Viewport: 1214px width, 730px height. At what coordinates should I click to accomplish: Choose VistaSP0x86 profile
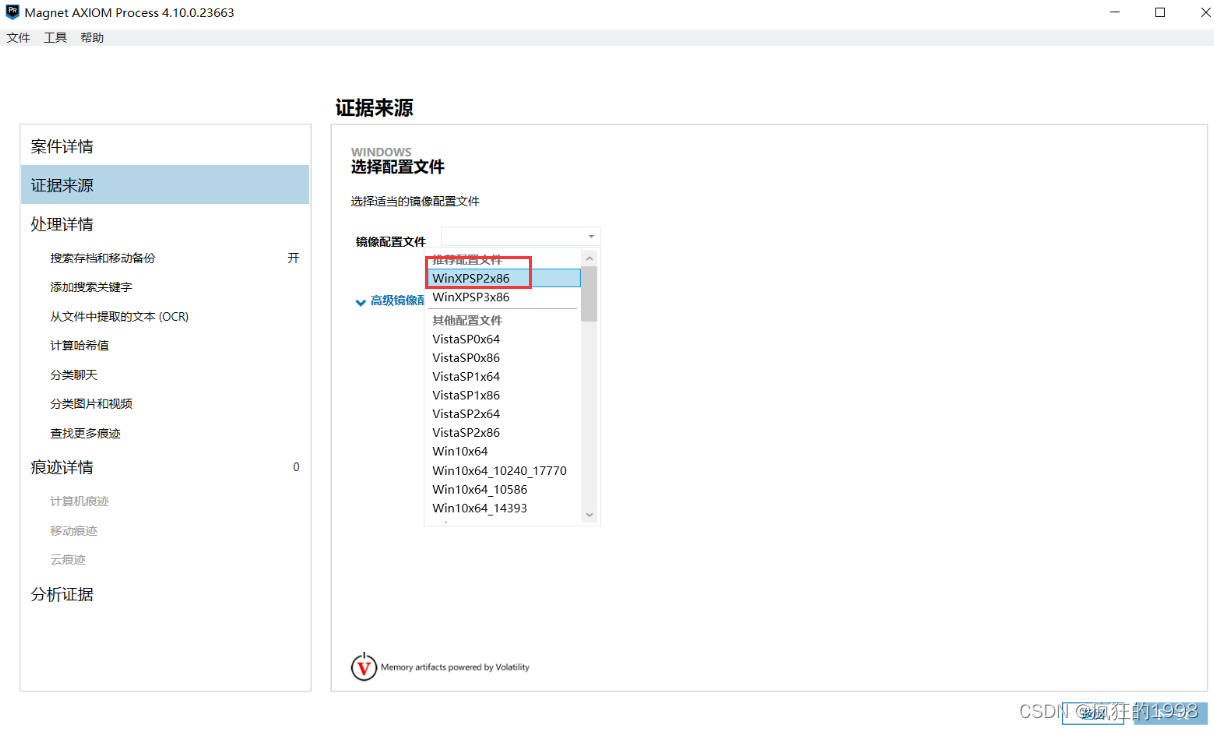503,358
